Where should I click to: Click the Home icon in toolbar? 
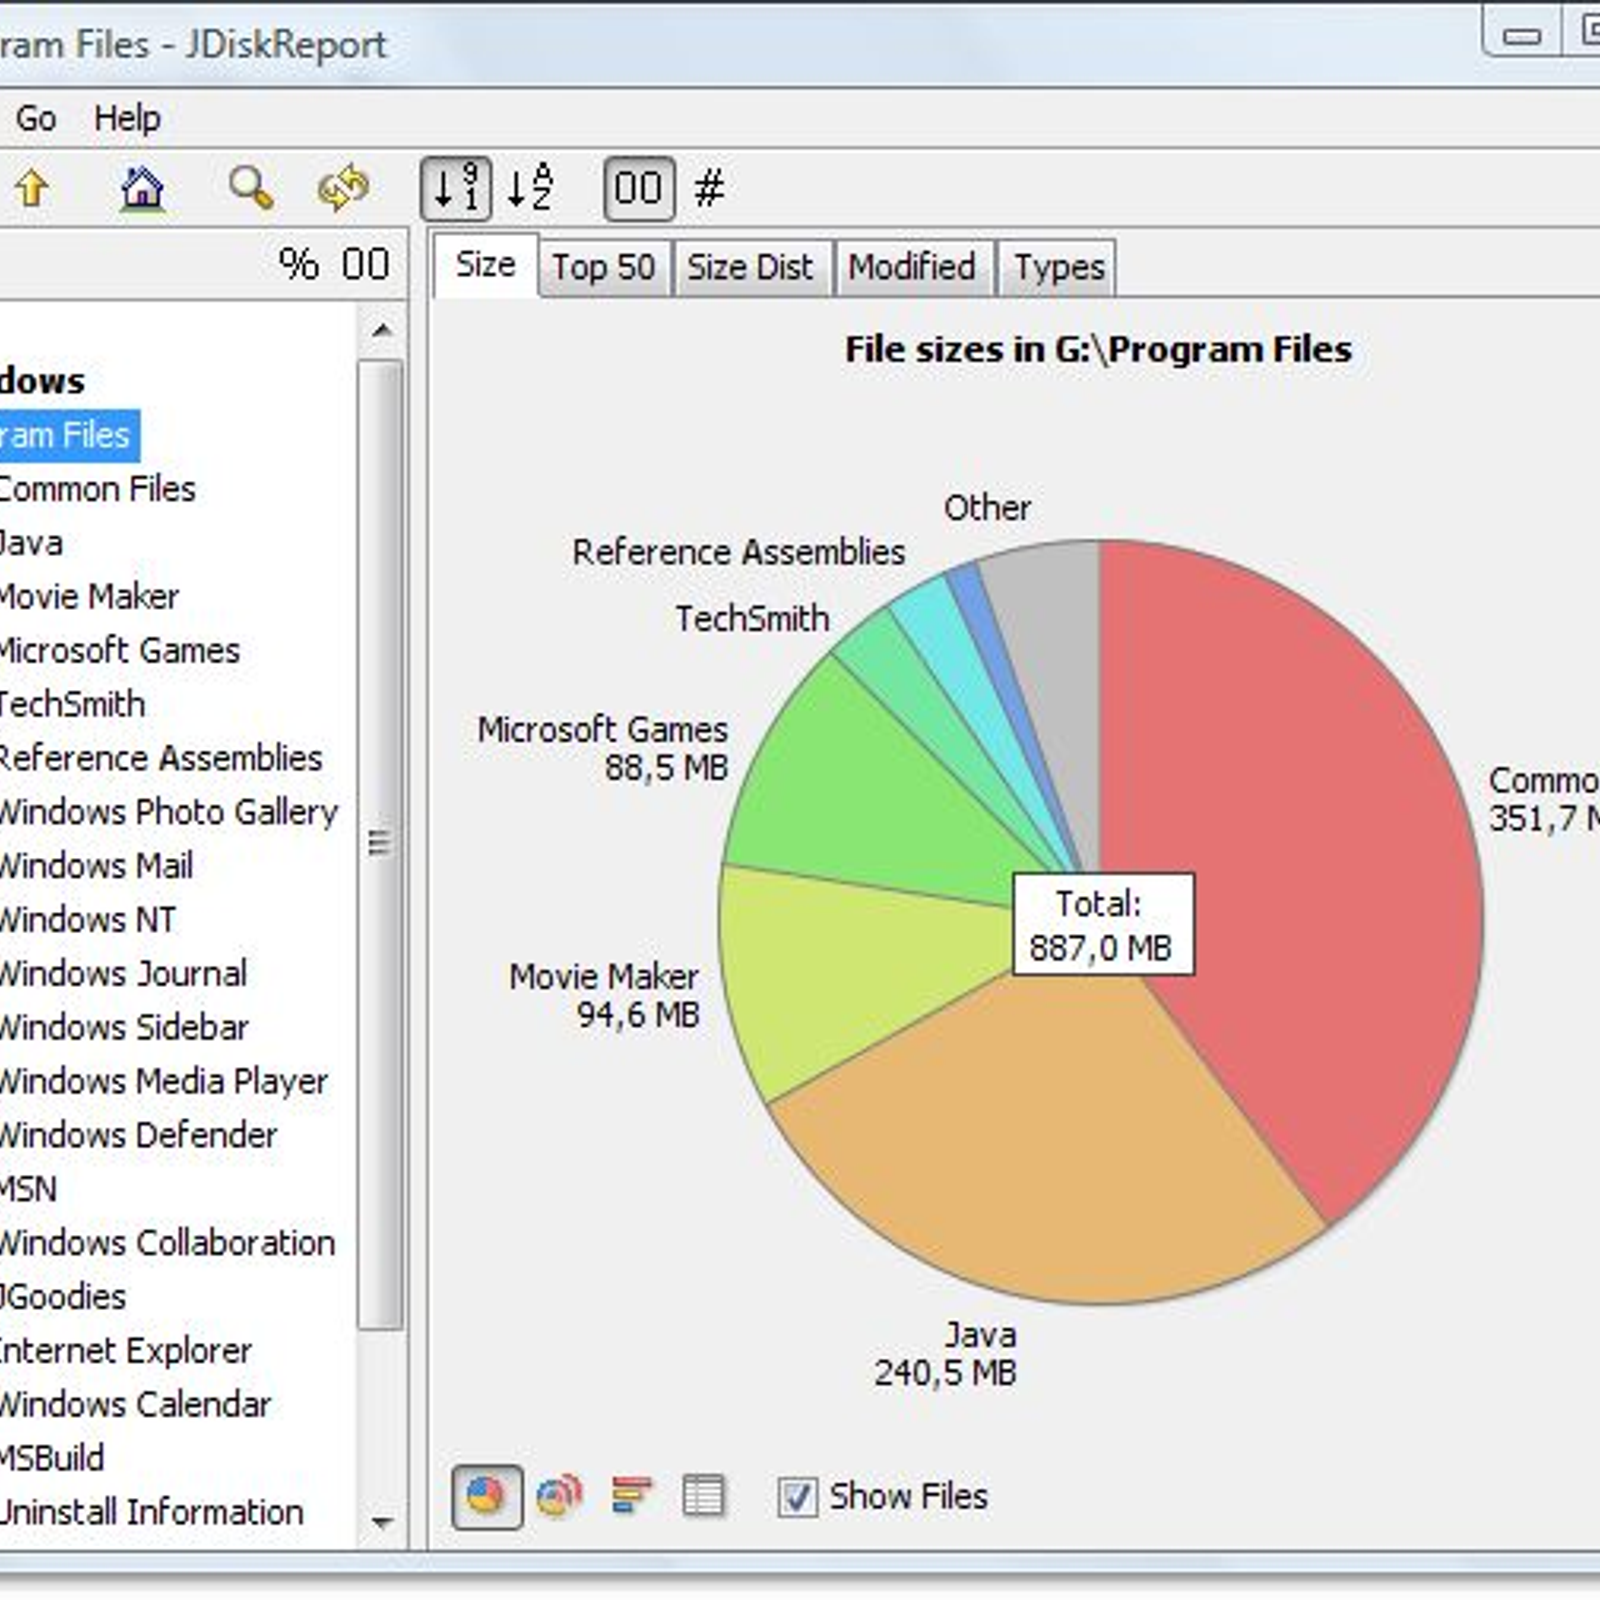142,188
